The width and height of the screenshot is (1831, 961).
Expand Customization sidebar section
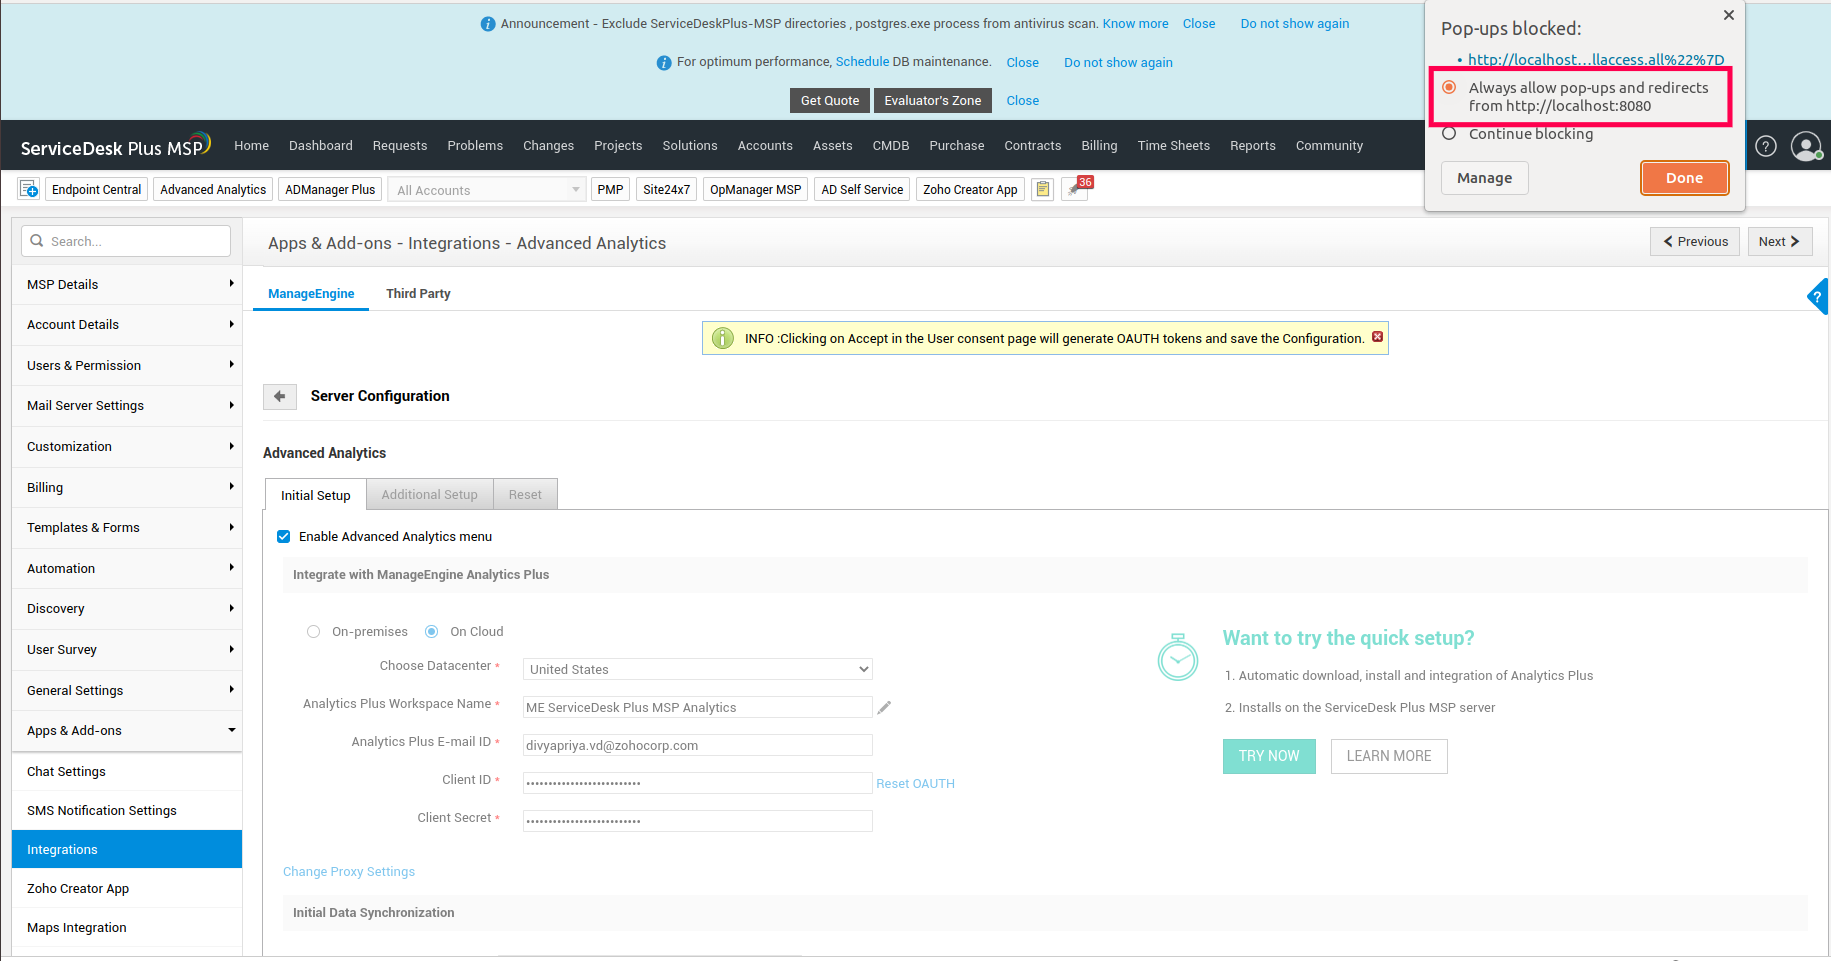(x=127, y=447)
